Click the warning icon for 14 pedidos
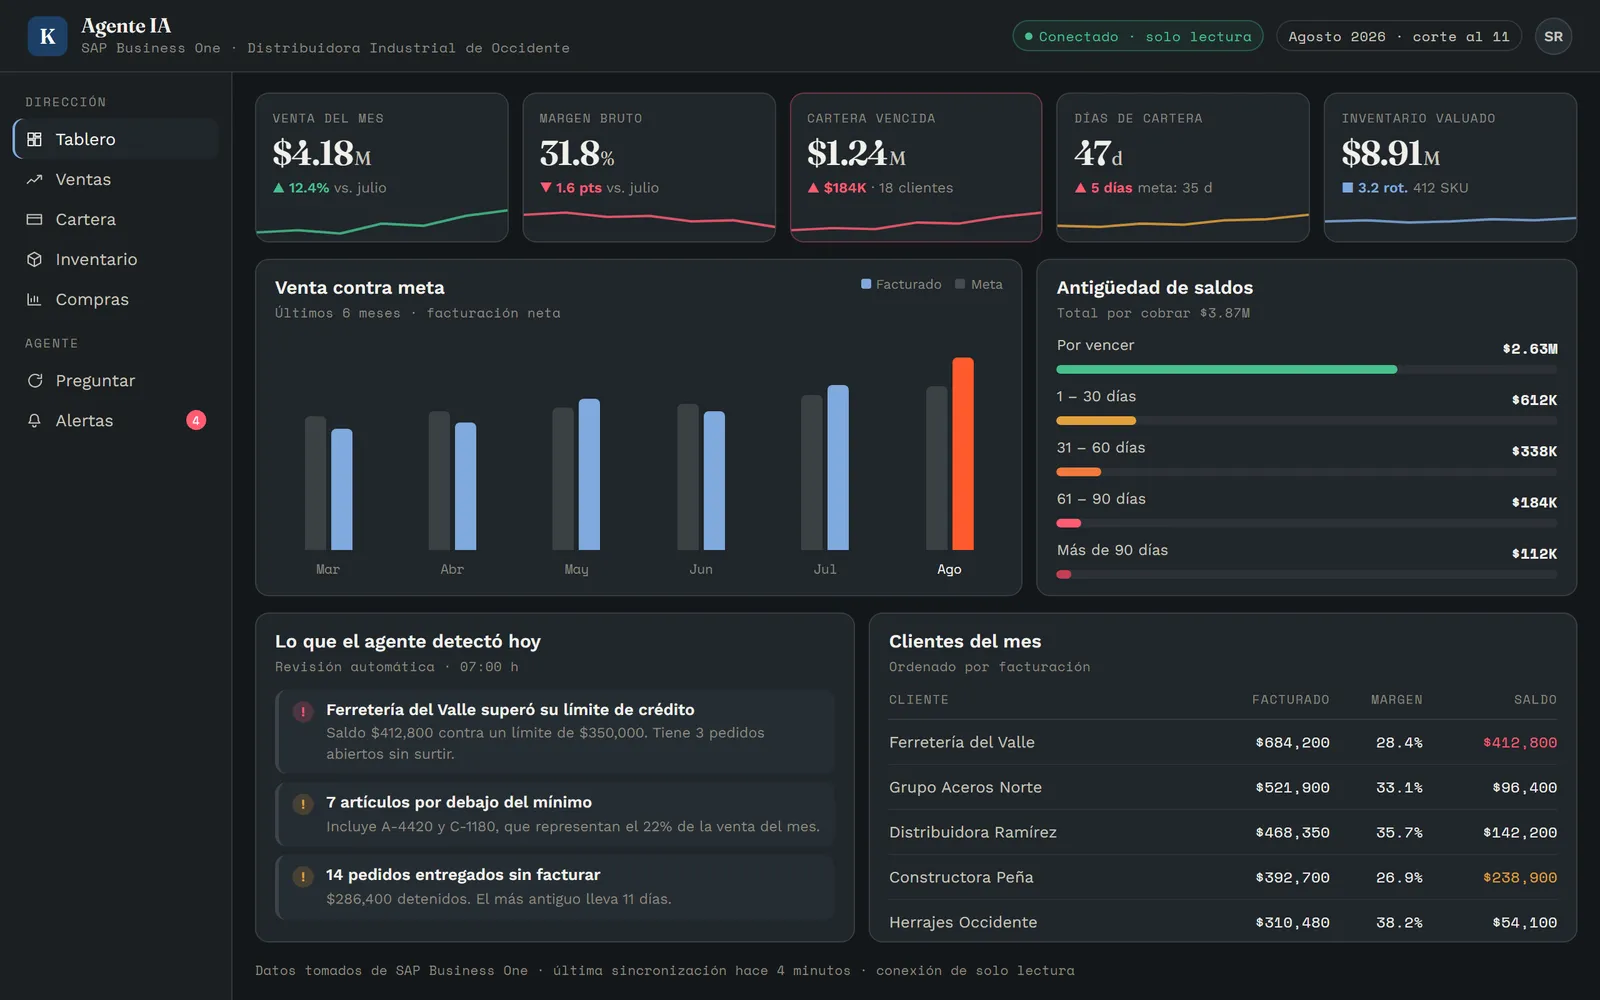Screen dimensions: 1600x1000 point(302,876)
